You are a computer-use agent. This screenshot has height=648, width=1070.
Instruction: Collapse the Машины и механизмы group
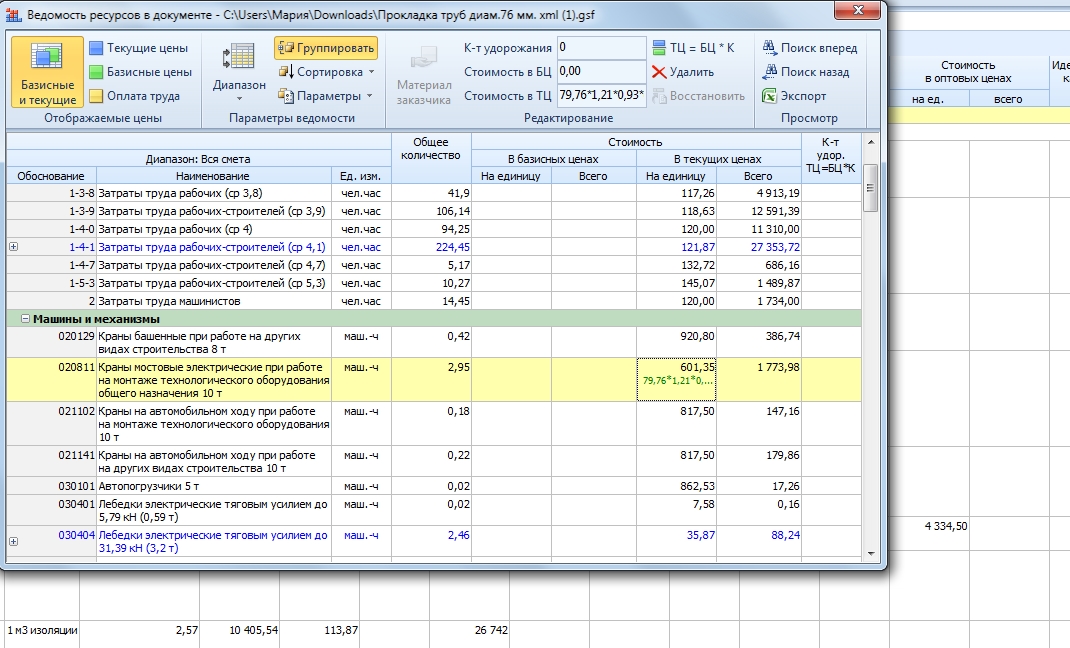(26, 319)
